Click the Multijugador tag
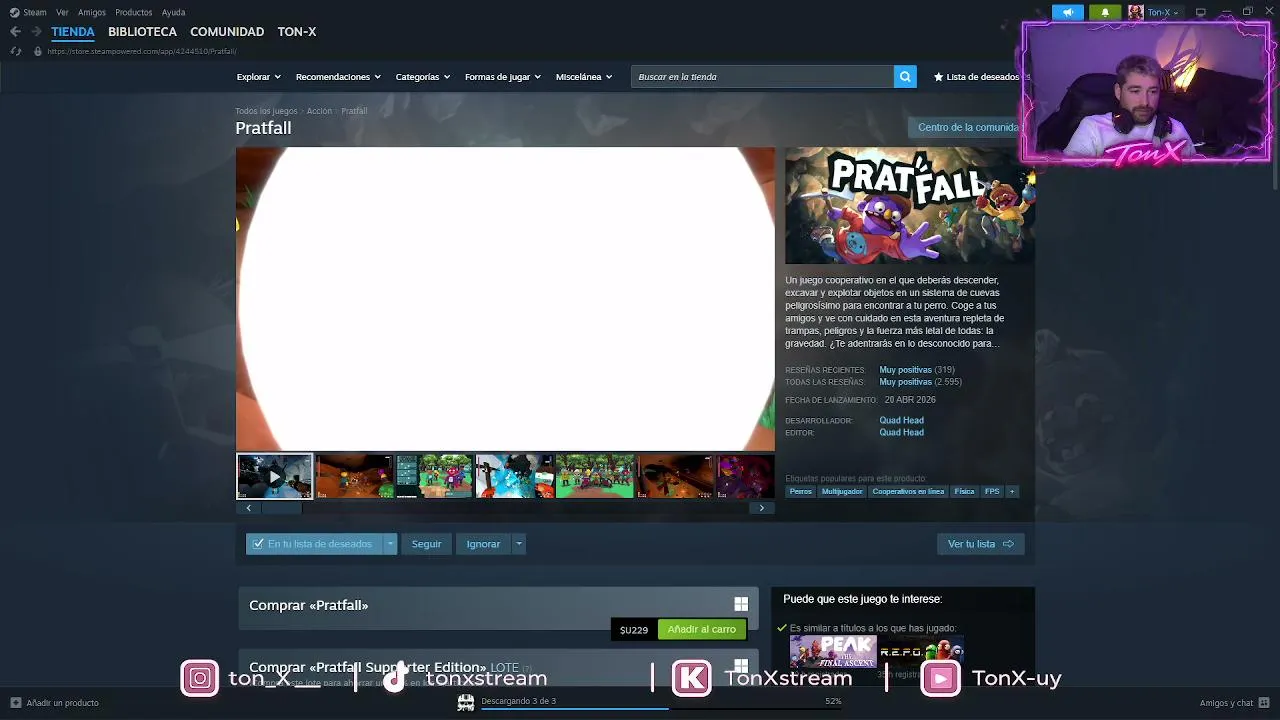Viewport: 1280px width, 720px height. tap(842, 491)
